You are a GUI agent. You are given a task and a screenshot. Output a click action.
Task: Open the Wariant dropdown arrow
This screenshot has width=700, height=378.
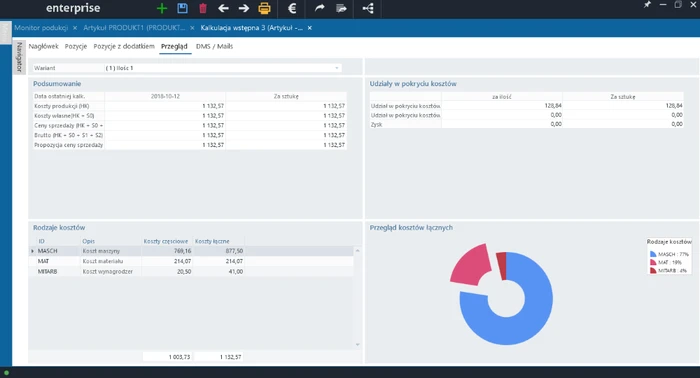pyautogui.click(x=337, y=68)
